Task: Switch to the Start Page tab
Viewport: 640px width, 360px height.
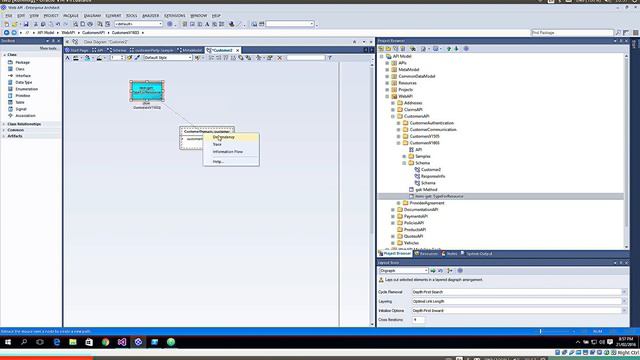Action: pos(77,50)
